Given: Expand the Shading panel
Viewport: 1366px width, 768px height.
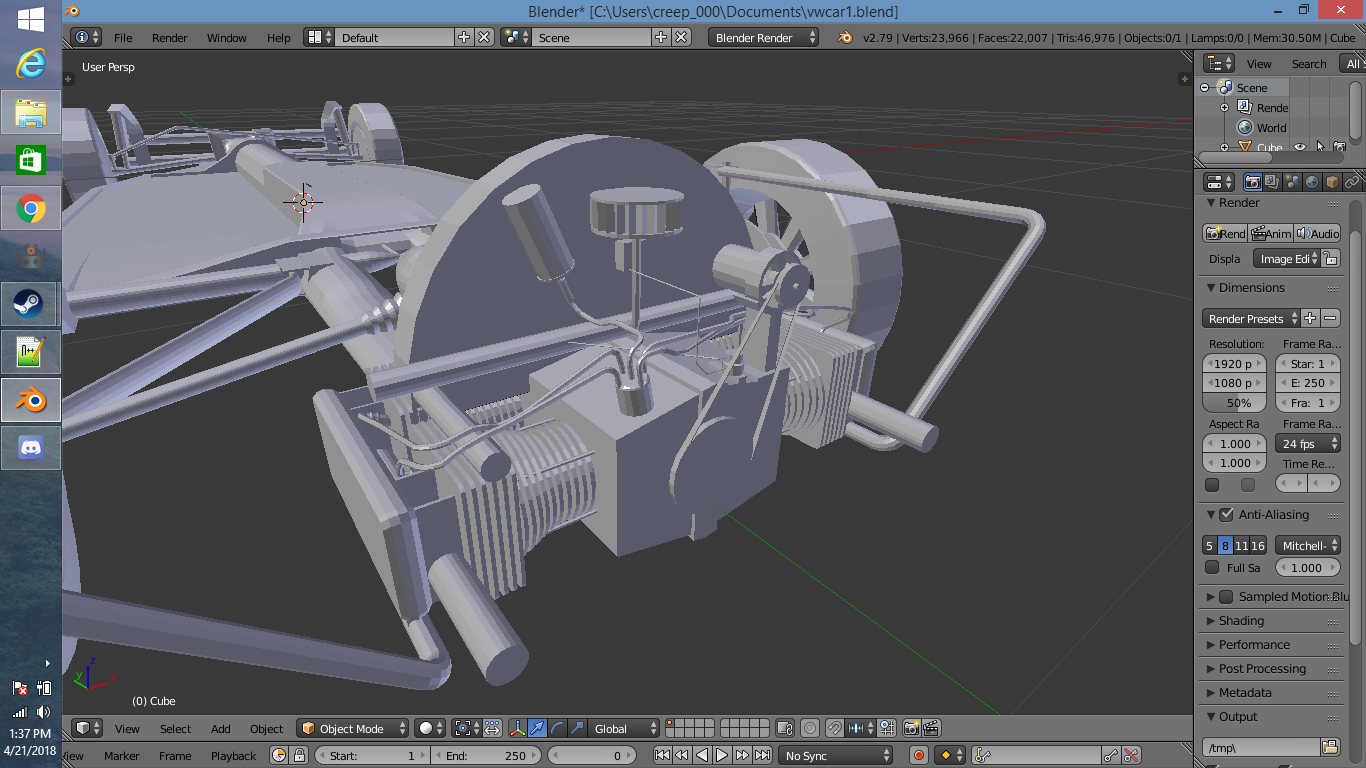Looking at the screenshot, I should pyautogui.click(x=1240, y=621).
